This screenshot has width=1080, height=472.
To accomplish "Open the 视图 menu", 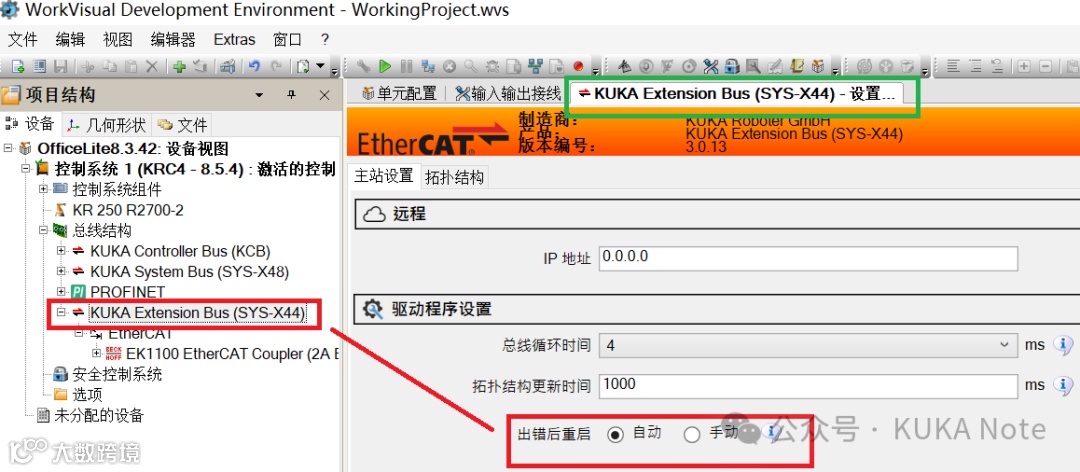I will click(x=118, y=39).
